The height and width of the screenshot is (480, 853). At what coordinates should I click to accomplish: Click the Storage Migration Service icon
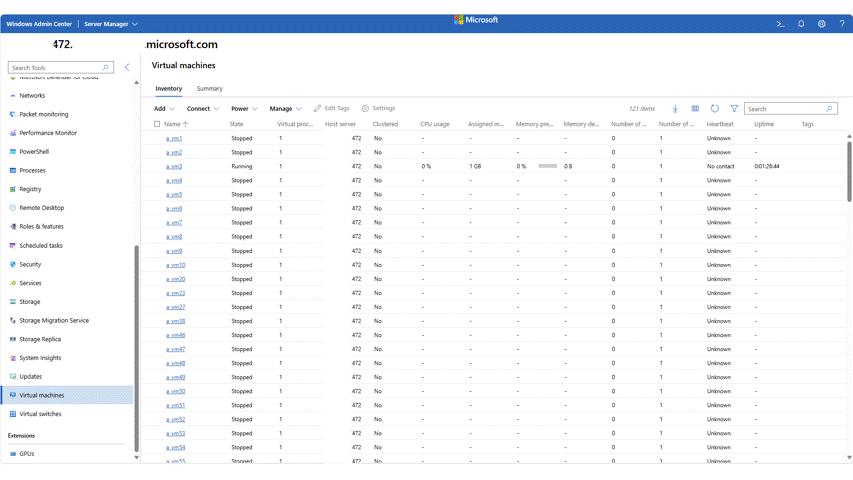[x=13, y=321]
